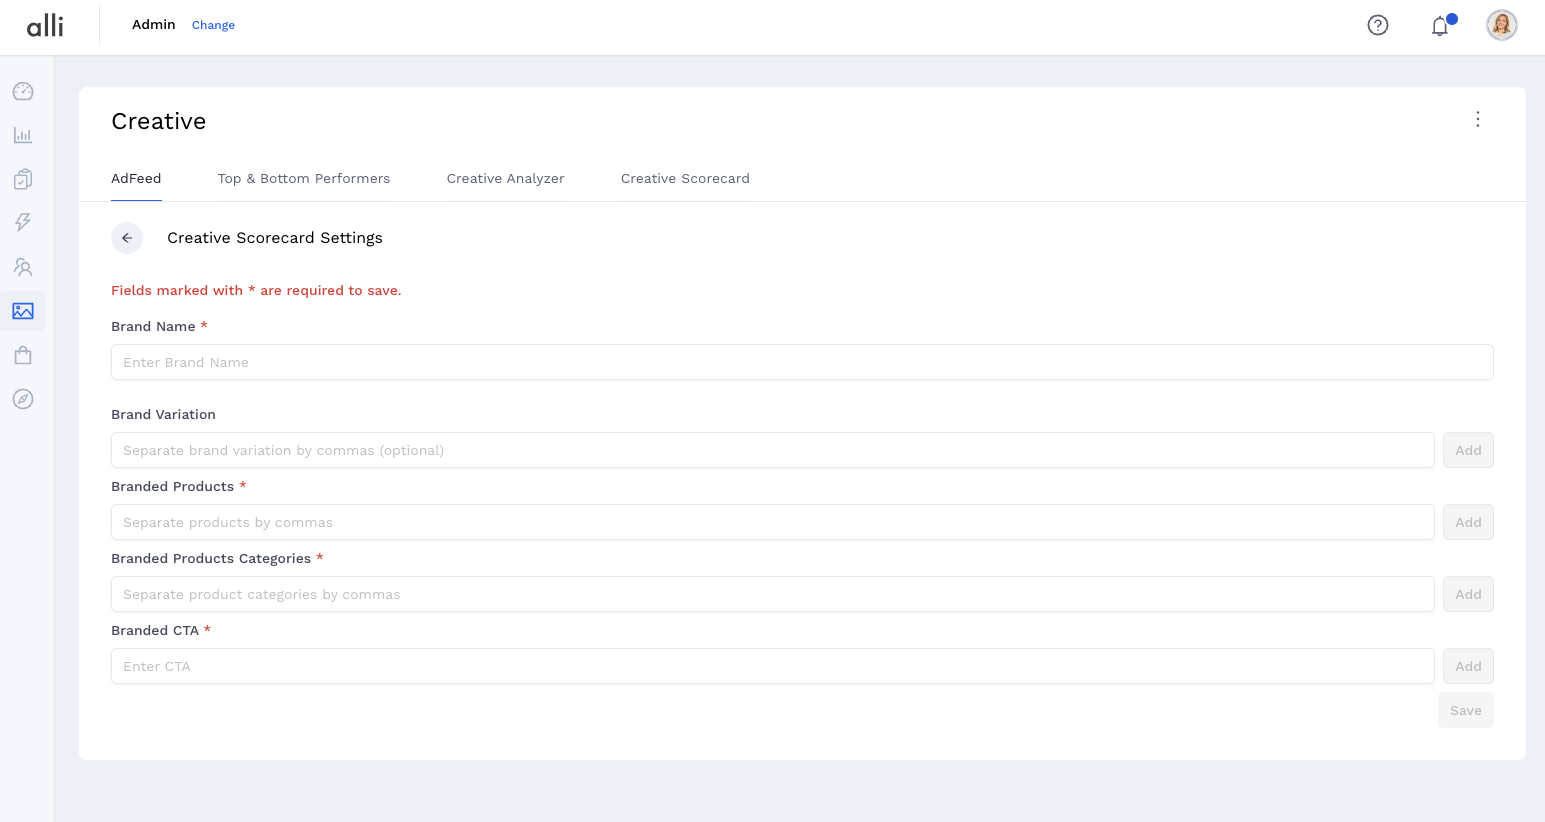Screen dimensions: 1545x822
Task: Click into the Brand Name input field
Action: [802, 362]
